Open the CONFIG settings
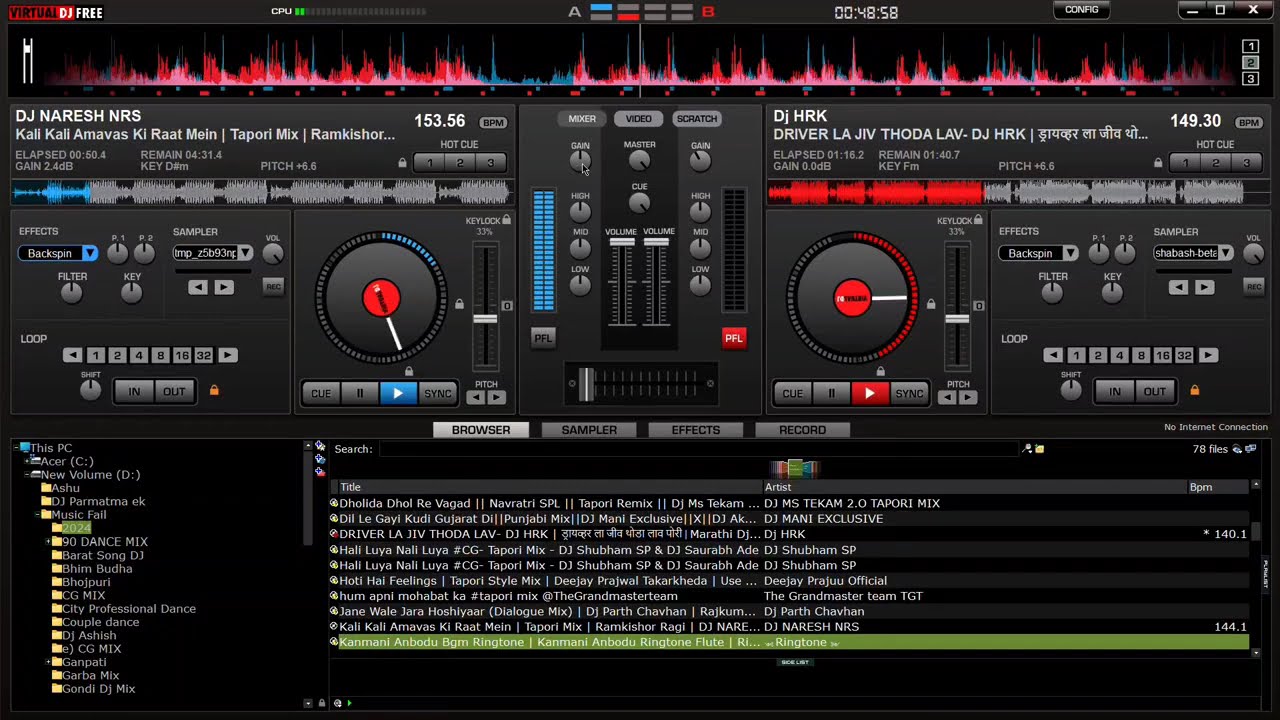 1081,10
